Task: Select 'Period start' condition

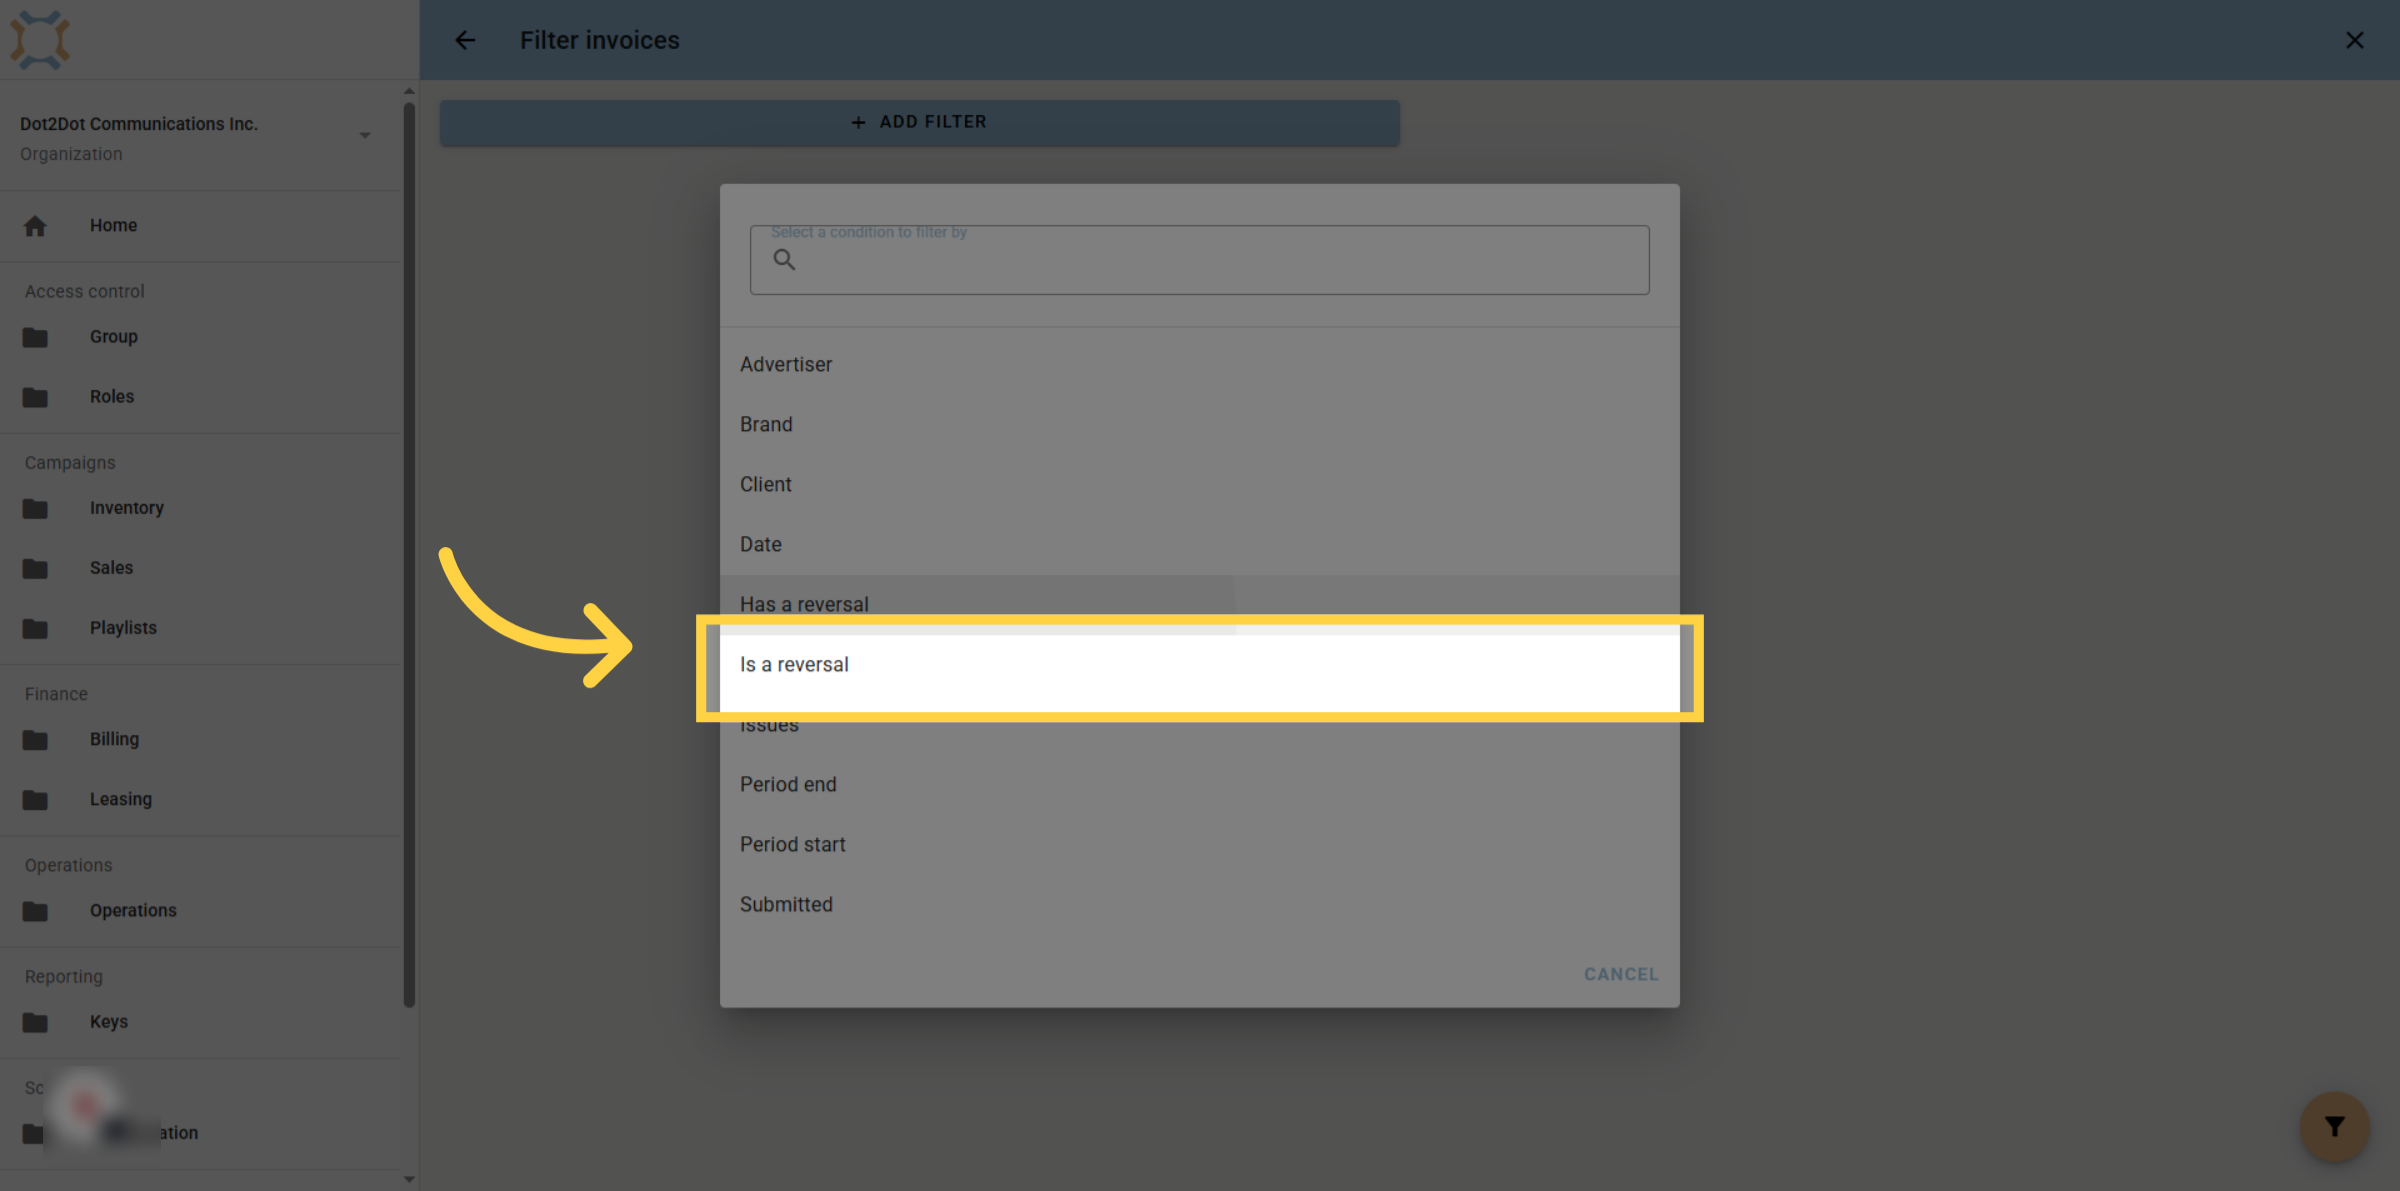Action: point(1199,845)
